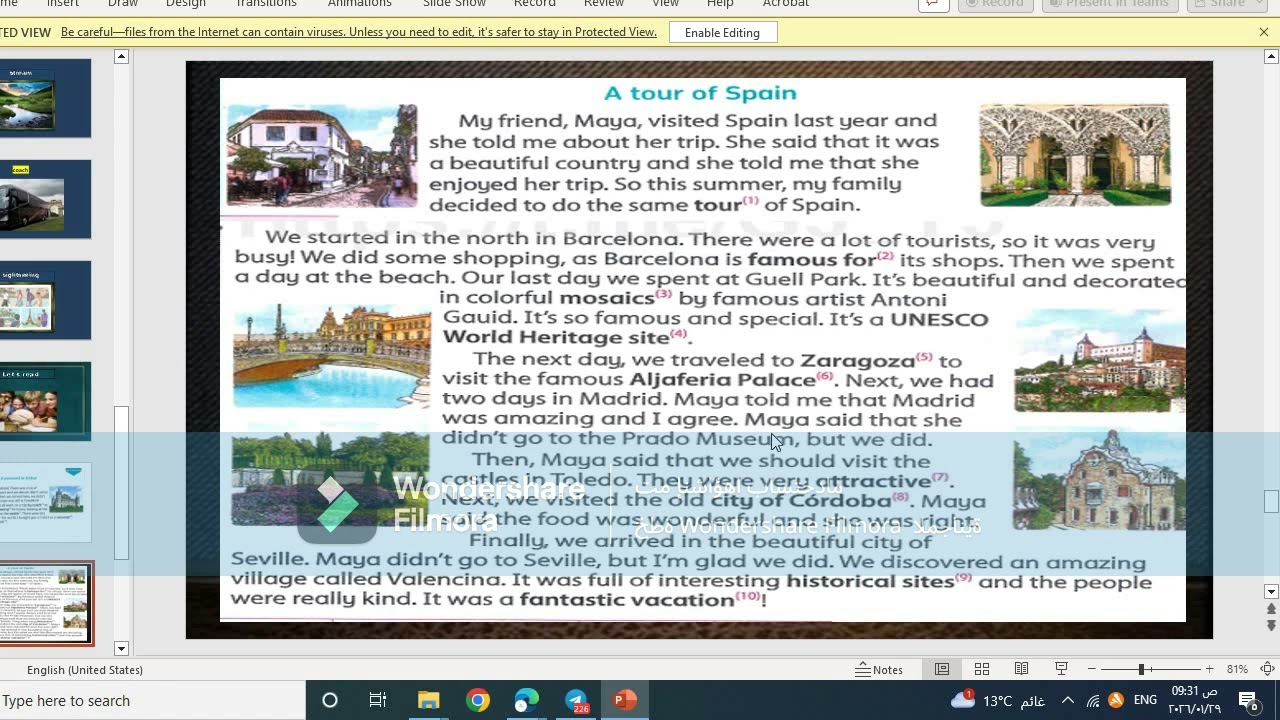
Task: Click thumbnail pane scroll down arrow
Action: tap(121, 648)
